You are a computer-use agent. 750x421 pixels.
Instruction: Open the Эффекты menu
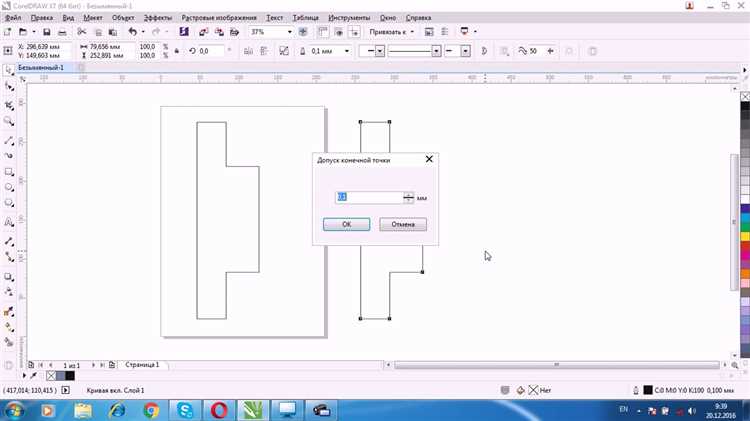coord(157,18)
